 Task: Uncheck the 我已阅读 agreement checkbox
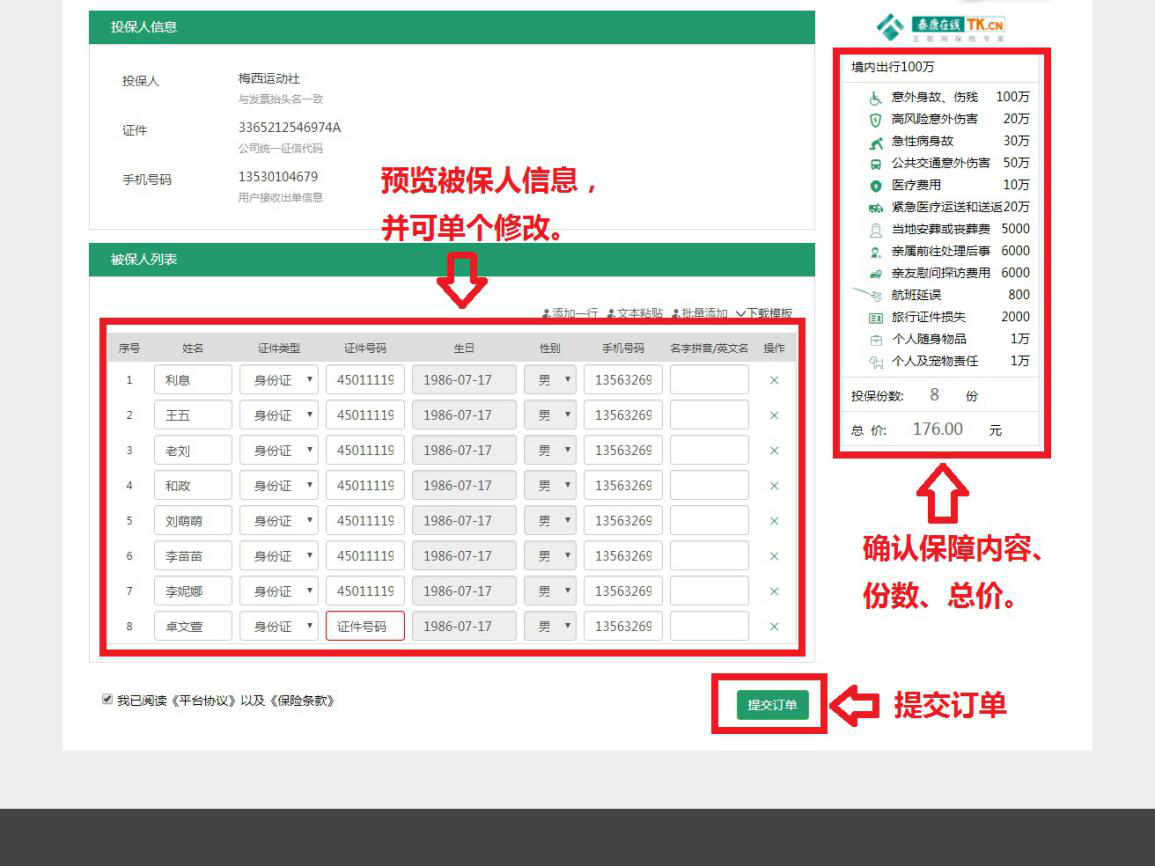tap(107, 700)
